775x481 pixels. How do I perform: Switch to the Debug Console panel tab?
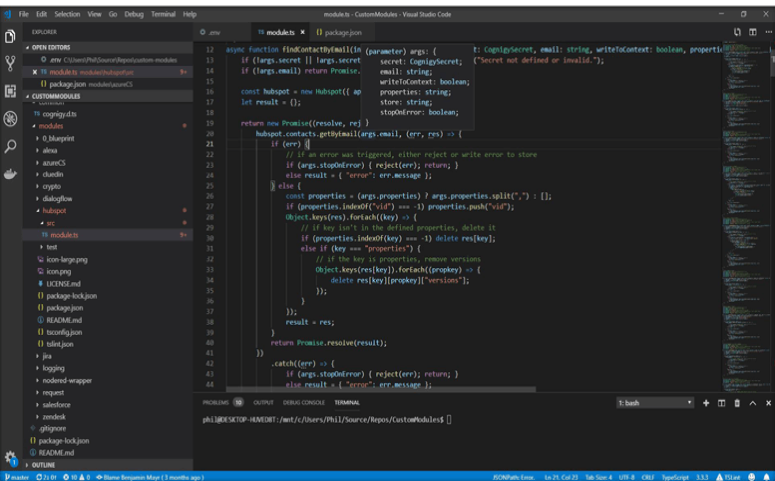[305, 403]
